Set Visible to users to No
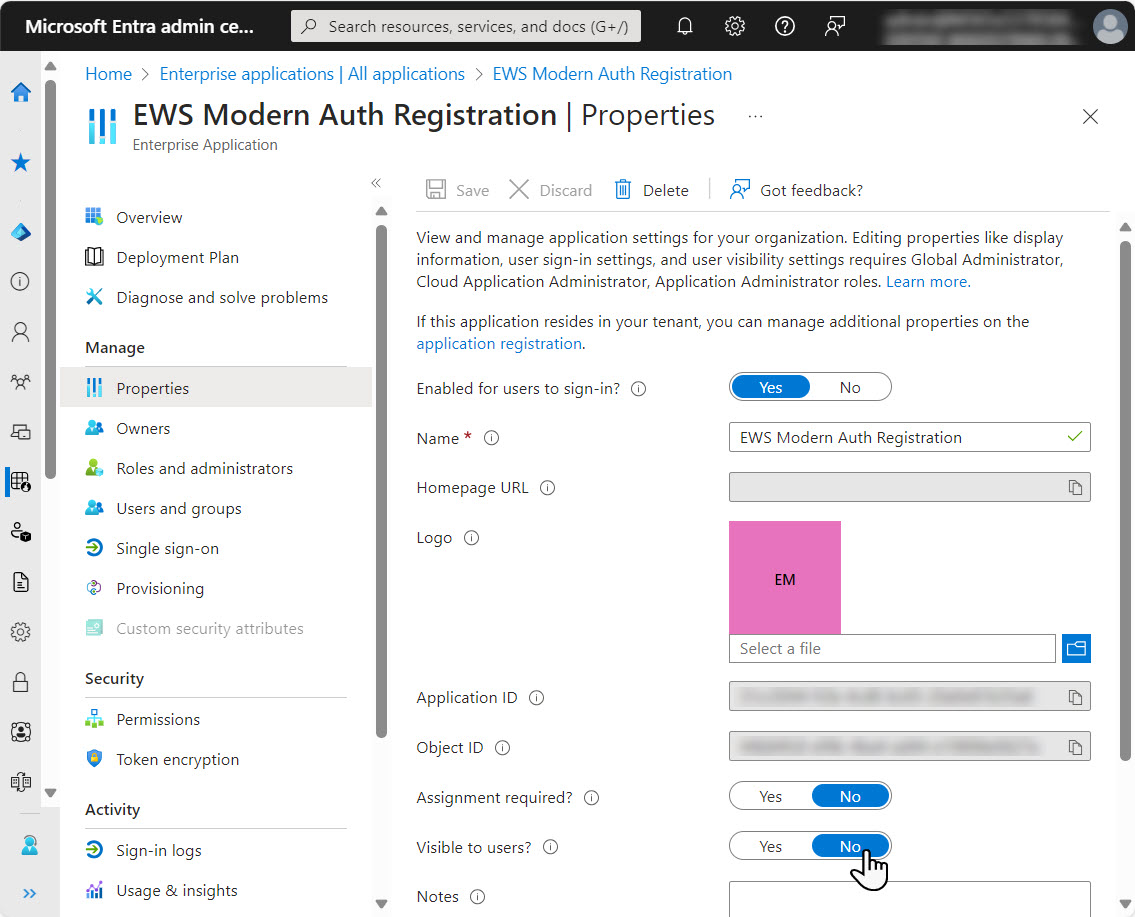Viewport: 1135px width, 917px height. [850, 846]
